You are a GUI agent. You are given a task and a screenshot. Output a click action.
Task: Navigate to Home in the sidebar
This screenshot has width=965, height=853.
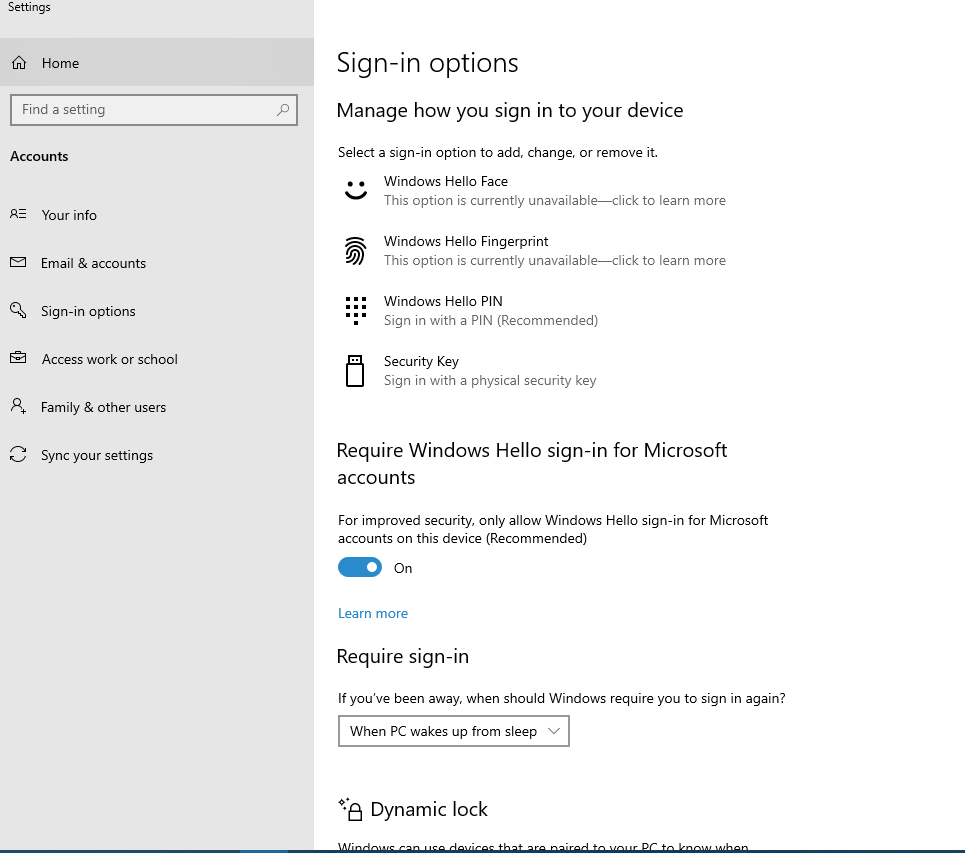click(x=60, y=62)
